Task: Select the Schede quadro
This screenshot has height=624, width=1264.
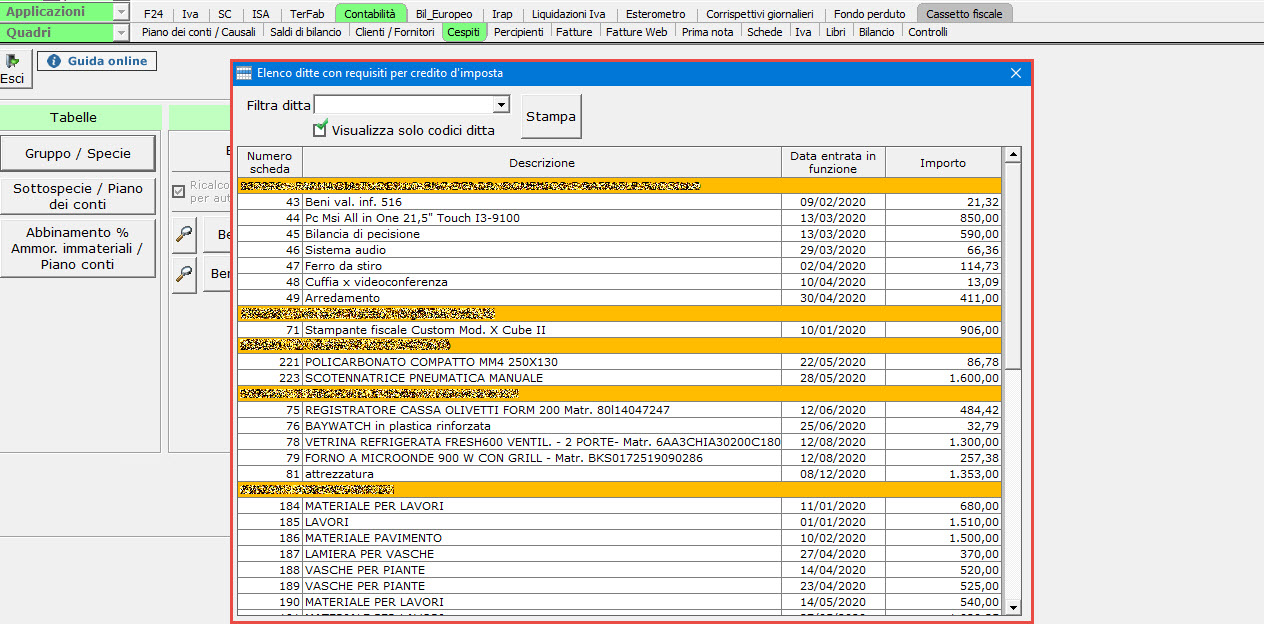Action: (765, 32)
